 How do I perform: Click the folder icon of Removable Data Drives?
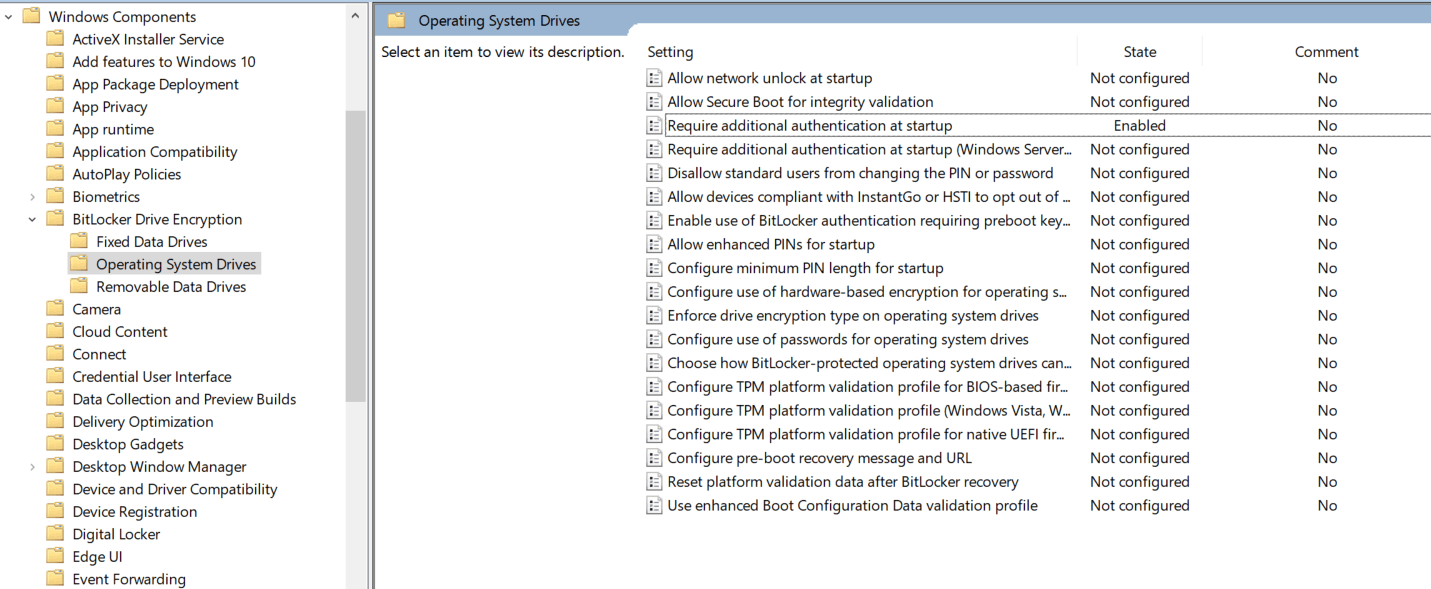(x=79, y=287)
